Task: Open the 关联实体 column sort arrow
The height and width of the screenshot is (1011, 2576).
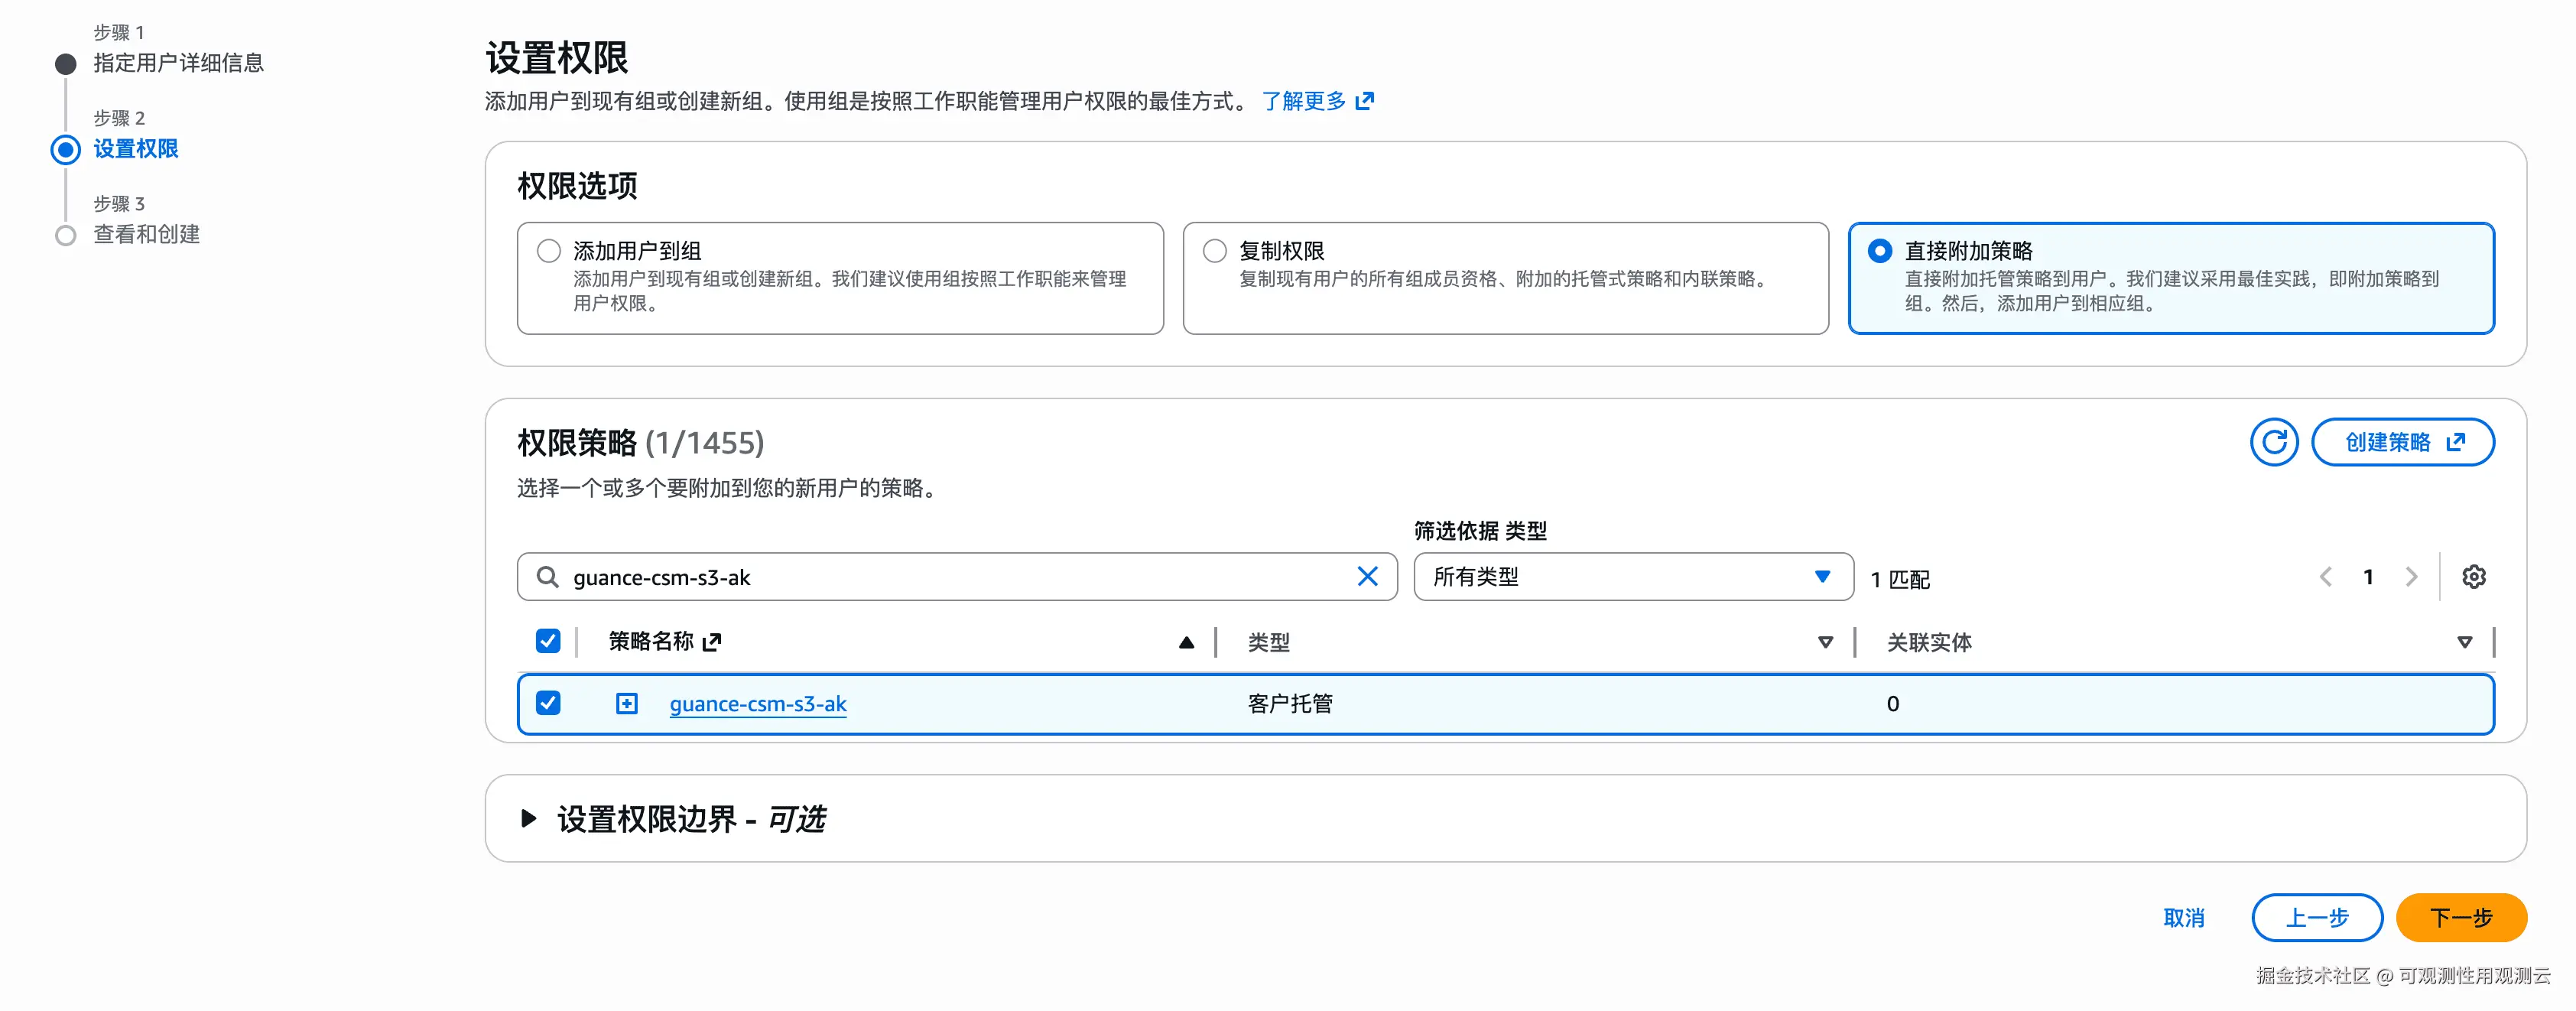Action: pyautogui.click(x=2464, y=642)
